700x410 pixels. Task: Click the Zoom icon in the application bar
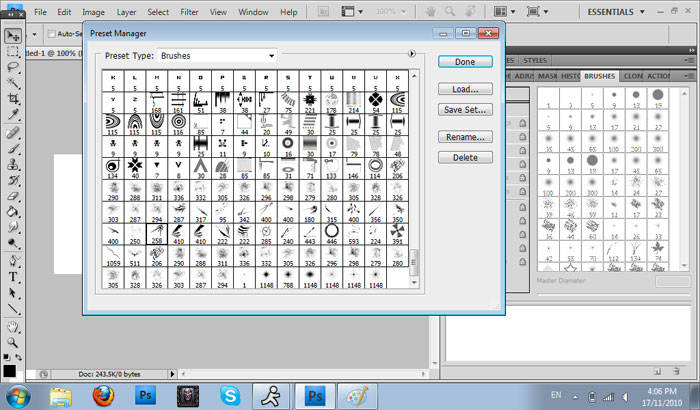pyautogui.click(x=450, y=12)
